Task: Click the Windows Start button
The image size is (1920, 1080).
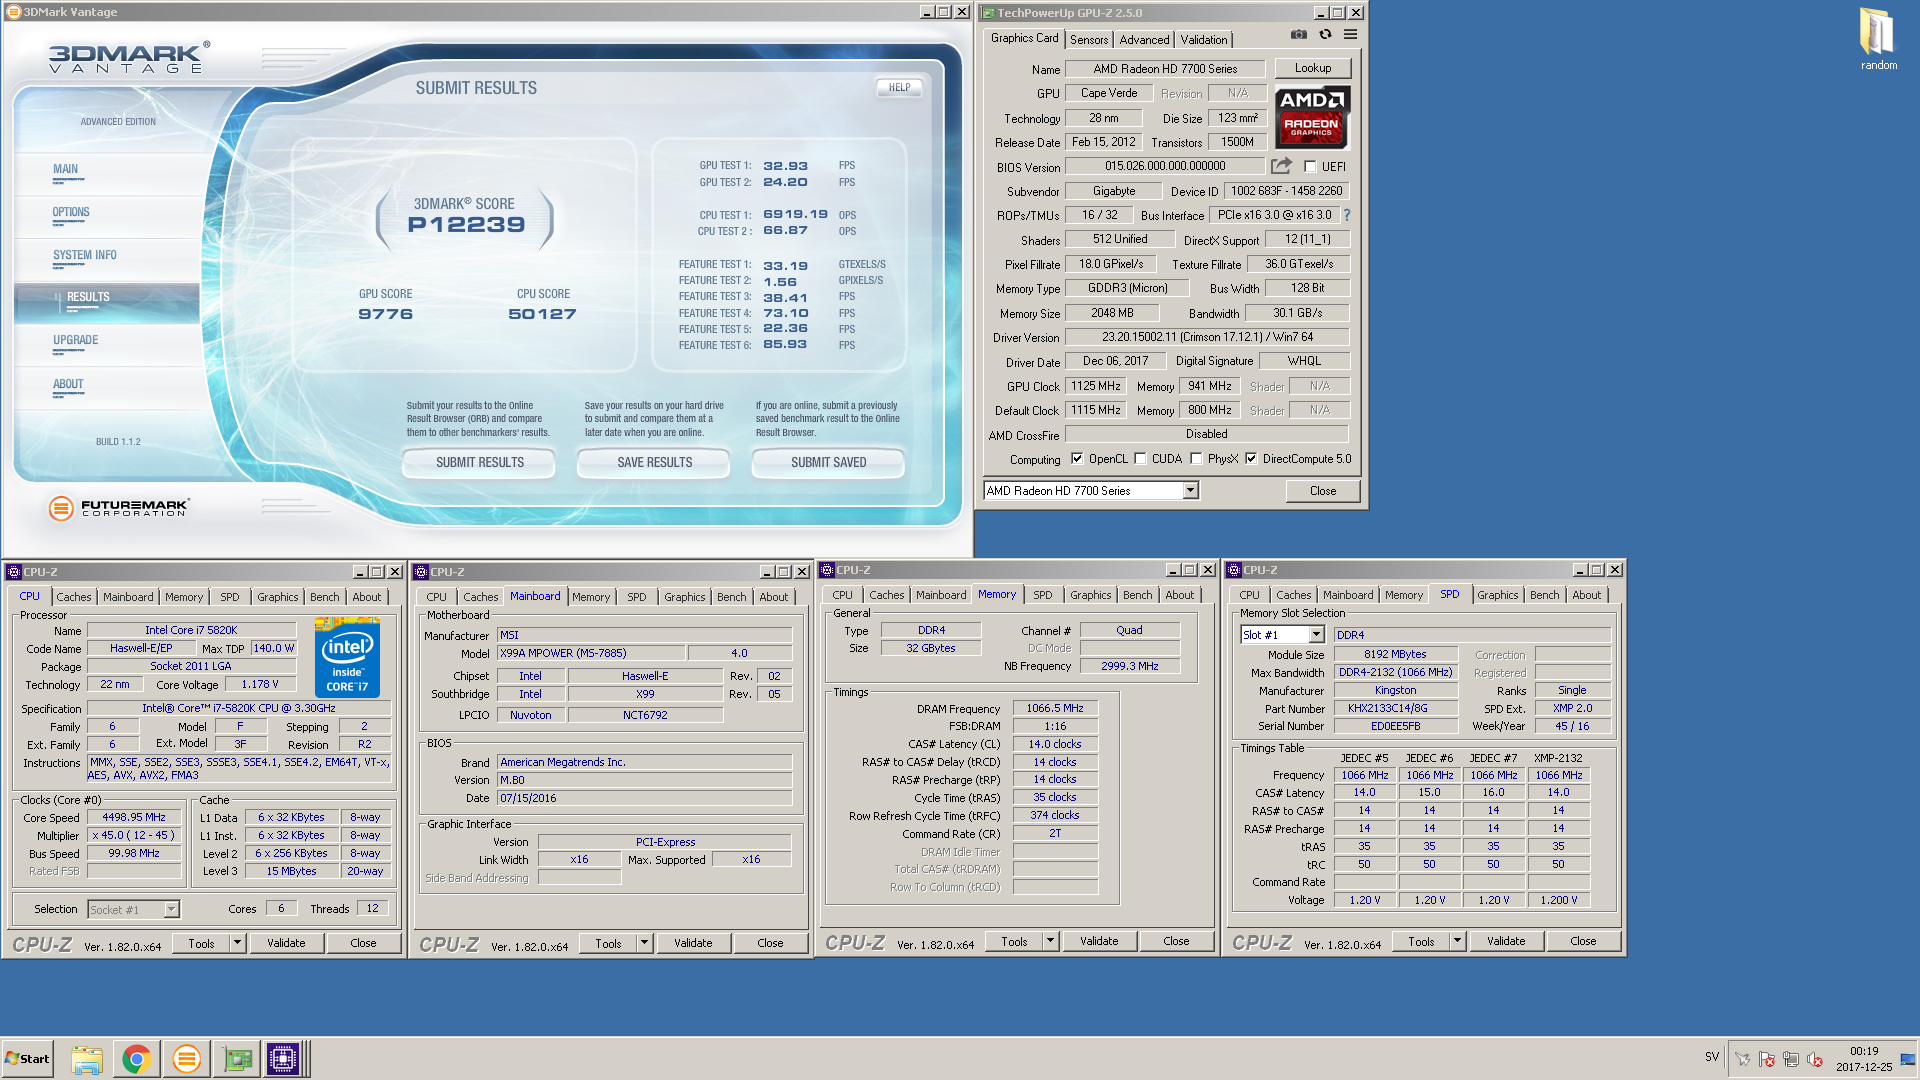Action: click(x=27, y=1059)
